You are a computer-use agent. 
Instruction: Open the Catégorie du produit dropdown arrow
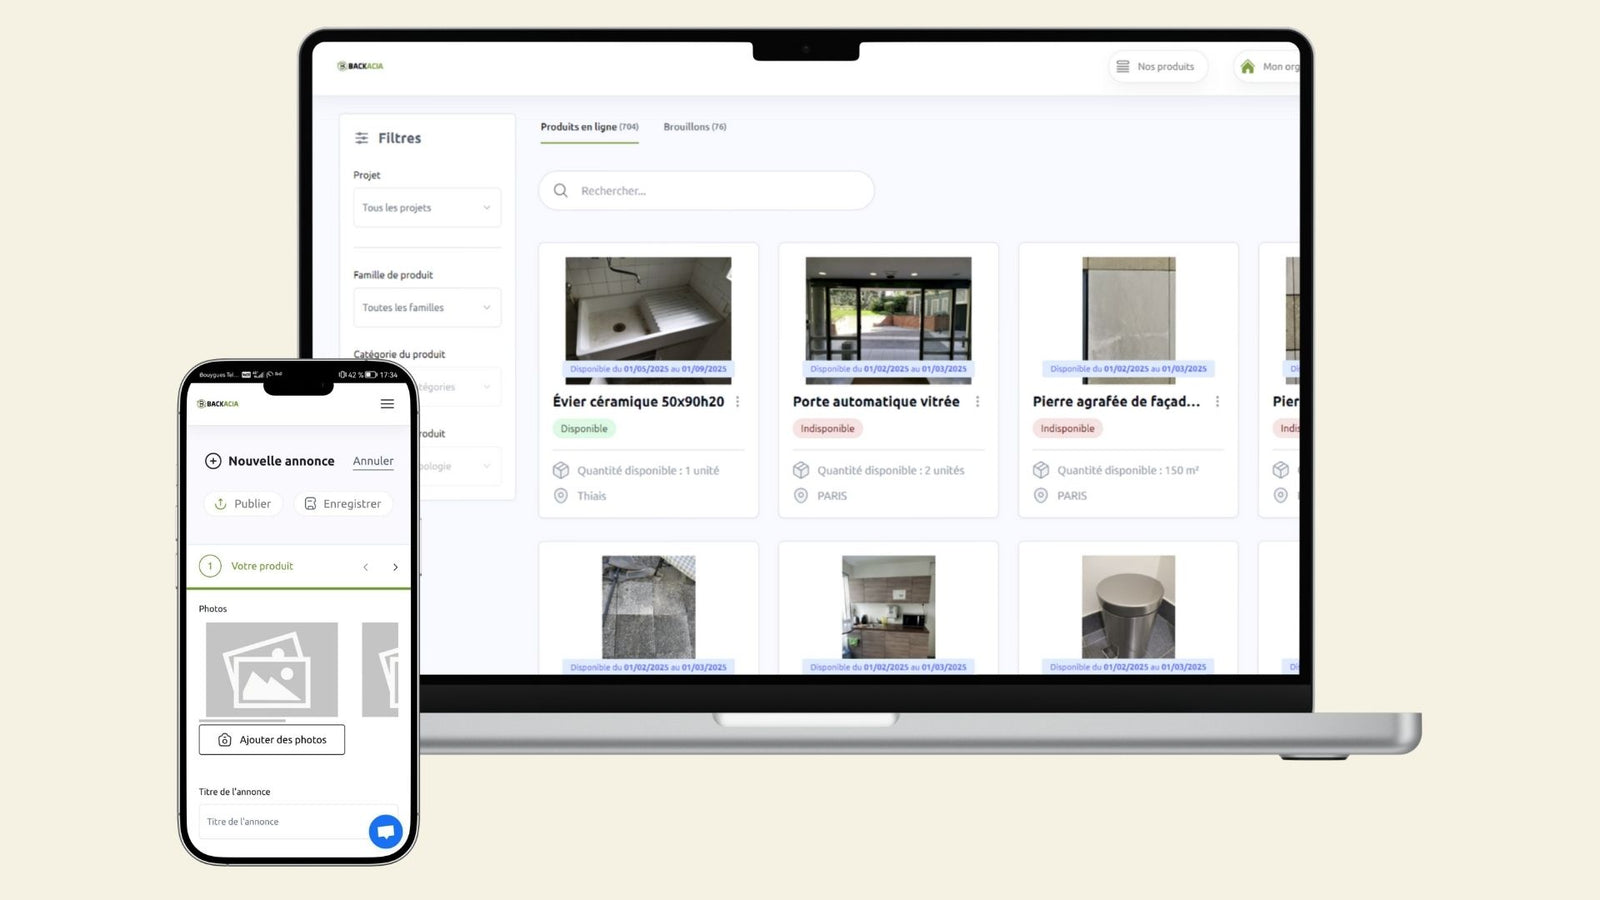point(487,387)
